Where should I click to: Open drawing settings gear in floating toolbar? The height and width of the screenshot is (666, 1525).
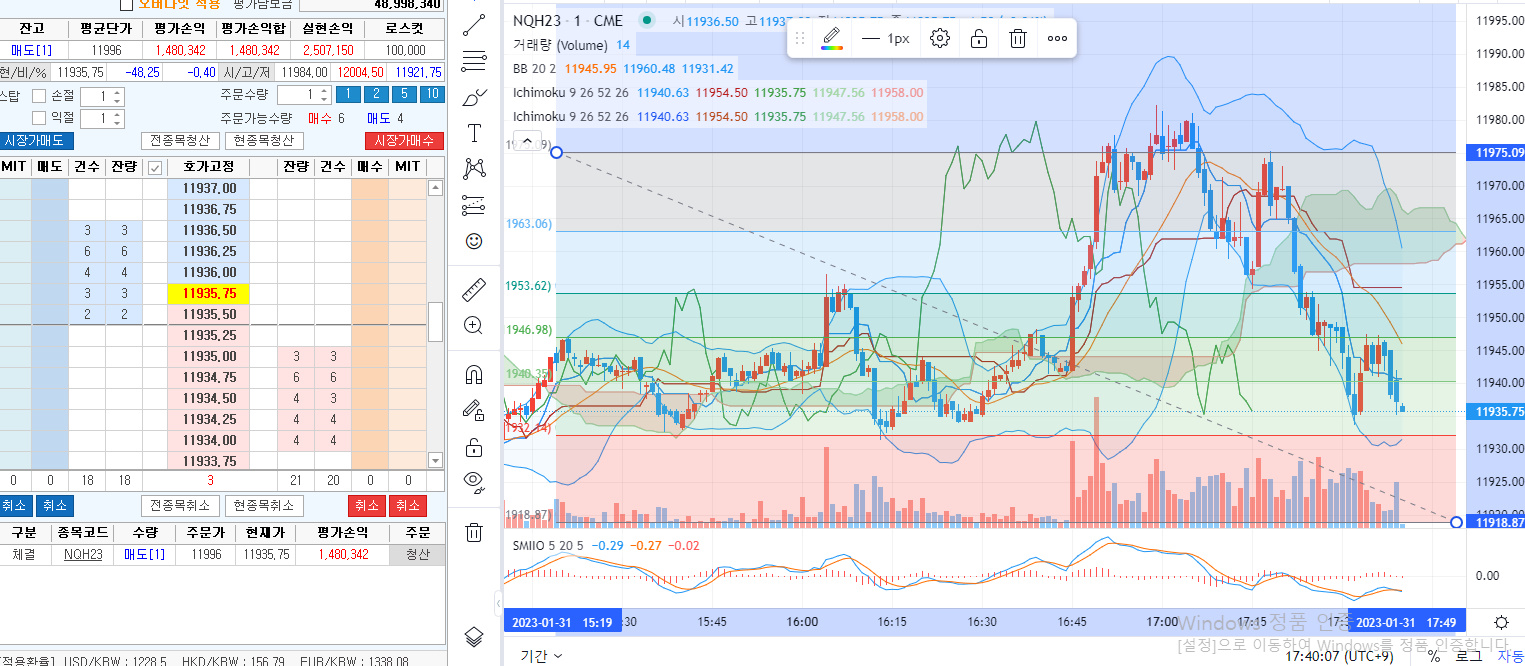[x=939, y=39]
